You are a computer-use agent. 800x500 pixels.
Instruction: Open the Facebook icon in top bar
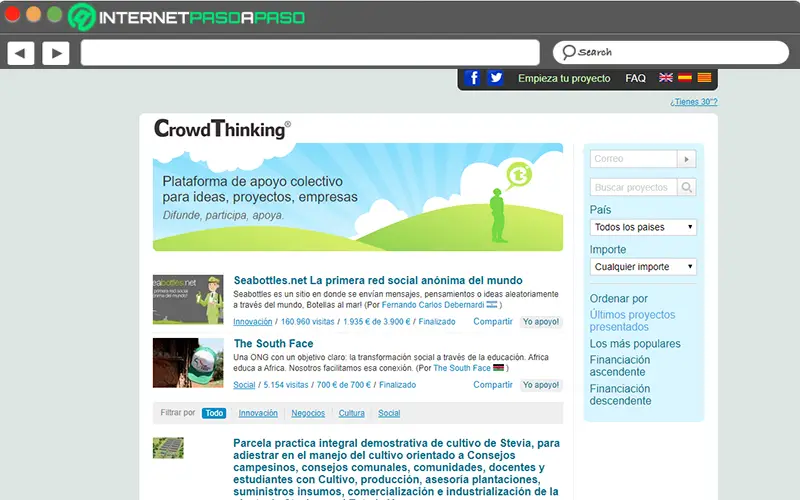[472, 78]
